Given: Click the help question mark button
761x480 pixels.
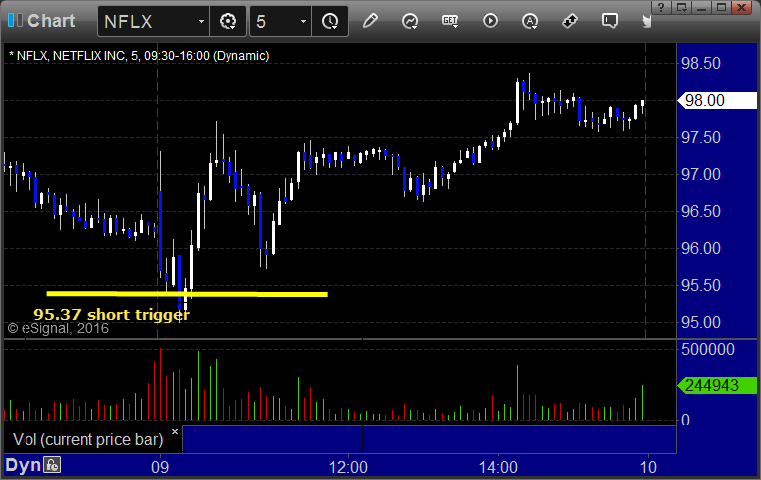Looking at the screenshot, I should [662, 7].
